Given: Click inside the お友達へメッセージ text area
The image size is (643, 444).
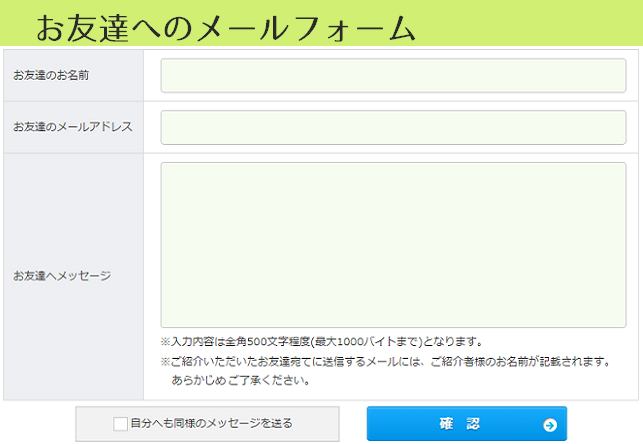Looking at the screenshot, I should point(393,245).
